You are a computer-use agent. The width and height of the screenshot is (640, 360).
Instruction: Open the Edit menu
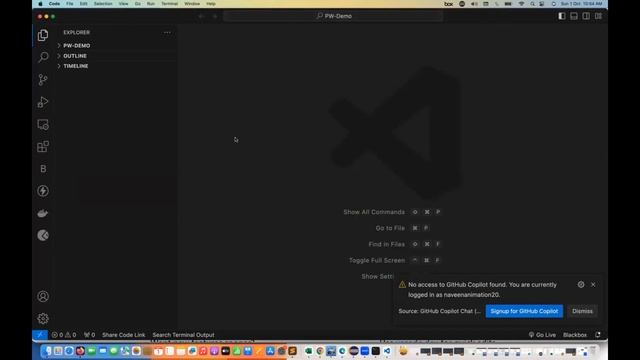84,4
